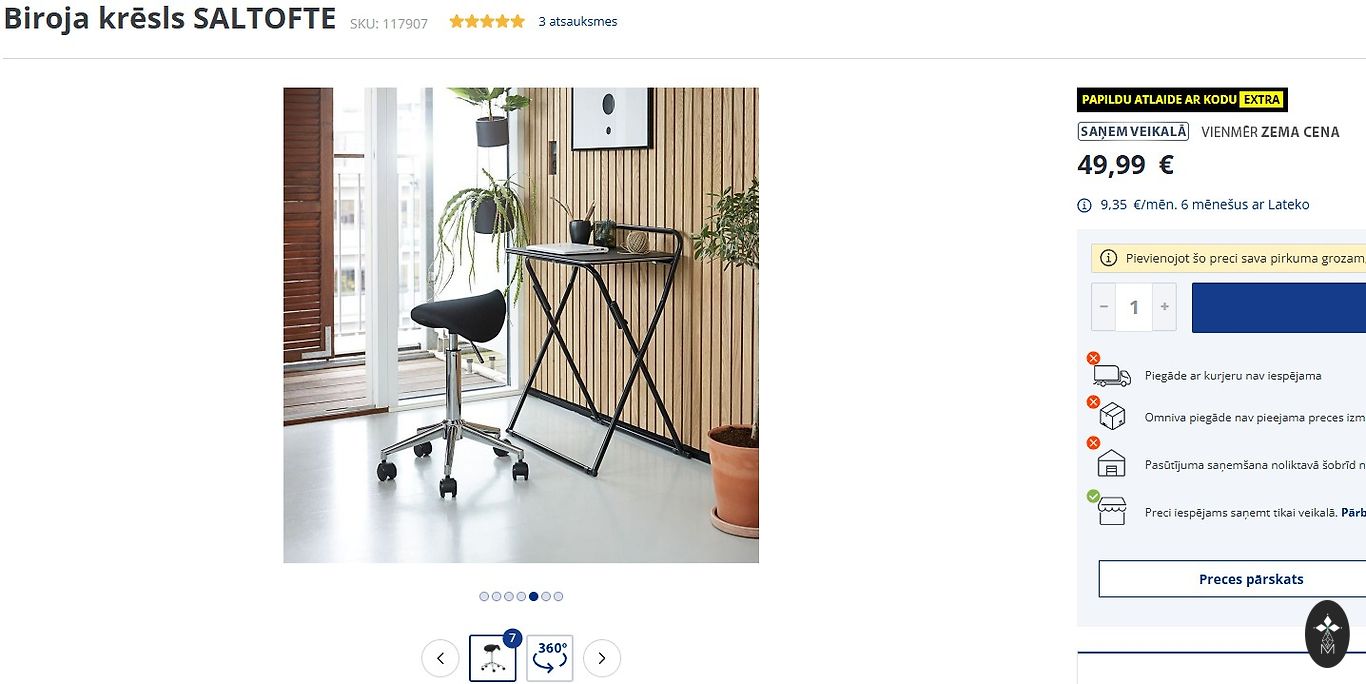Select the first carousel dot
1366x684 pixels.
(484, 596)
